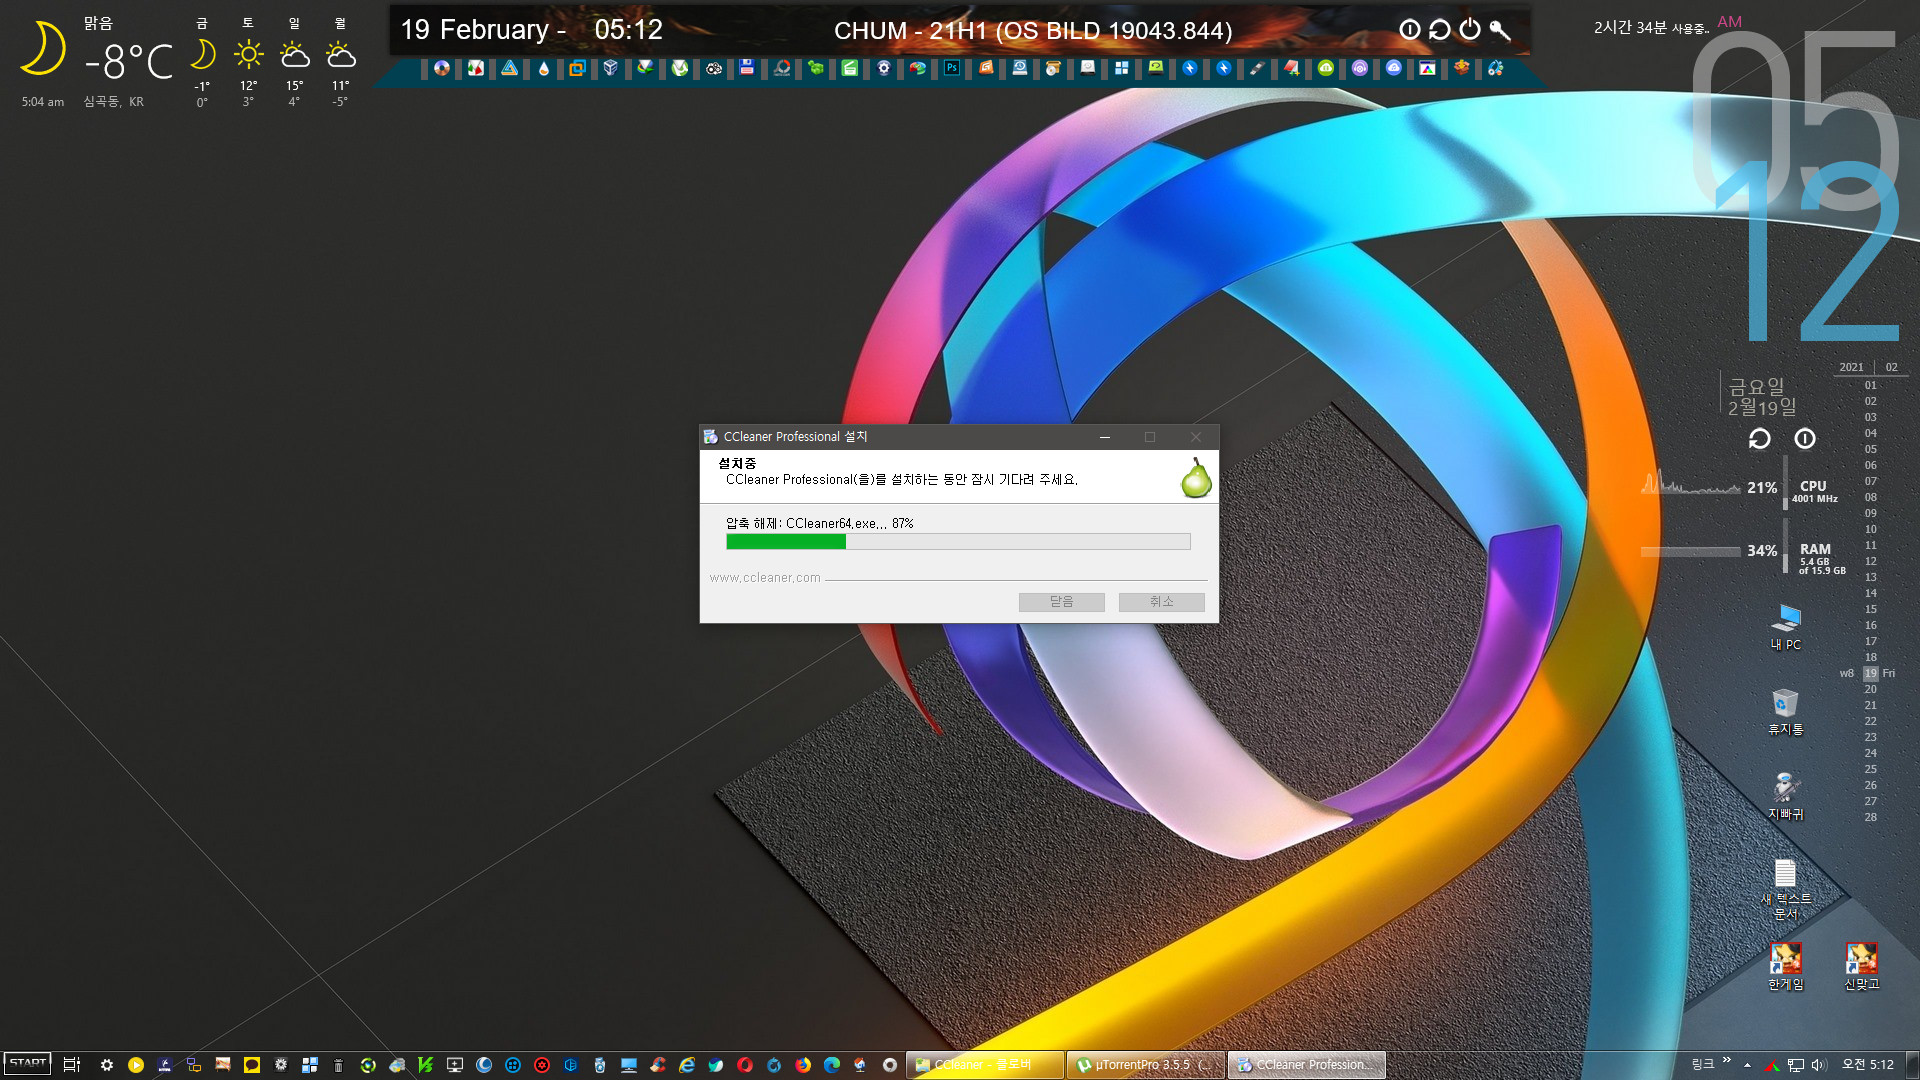Click the shutdown icon above CPU meter
This screenshot has width=1920, height=1080.
coord(1804,438)
